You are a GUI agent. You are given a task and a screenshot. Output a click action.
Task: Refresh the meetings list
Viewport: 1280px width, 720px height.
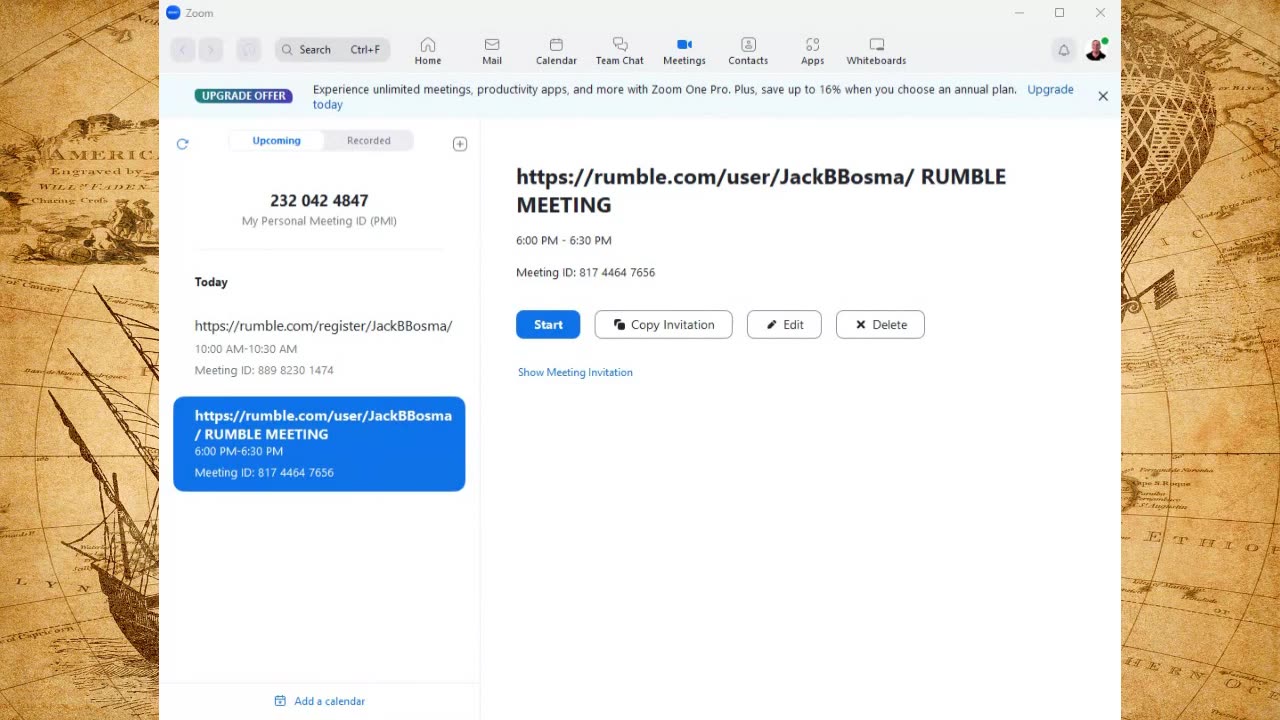pos(182,144)
